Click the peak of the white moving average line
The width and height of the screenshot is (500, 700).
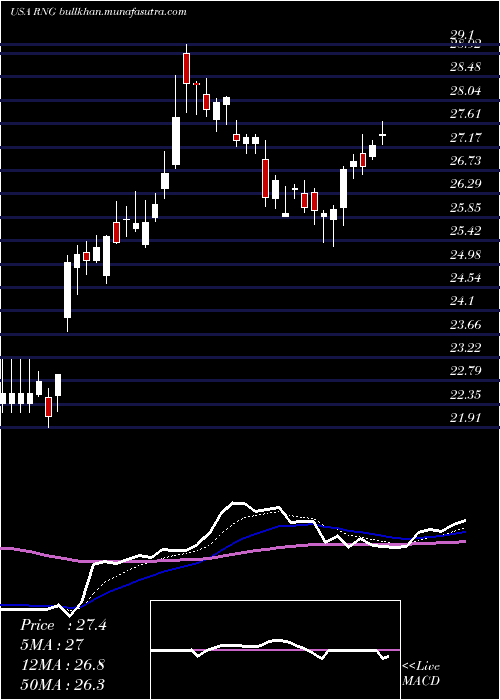pyautogui.click(x=239, y=503)
